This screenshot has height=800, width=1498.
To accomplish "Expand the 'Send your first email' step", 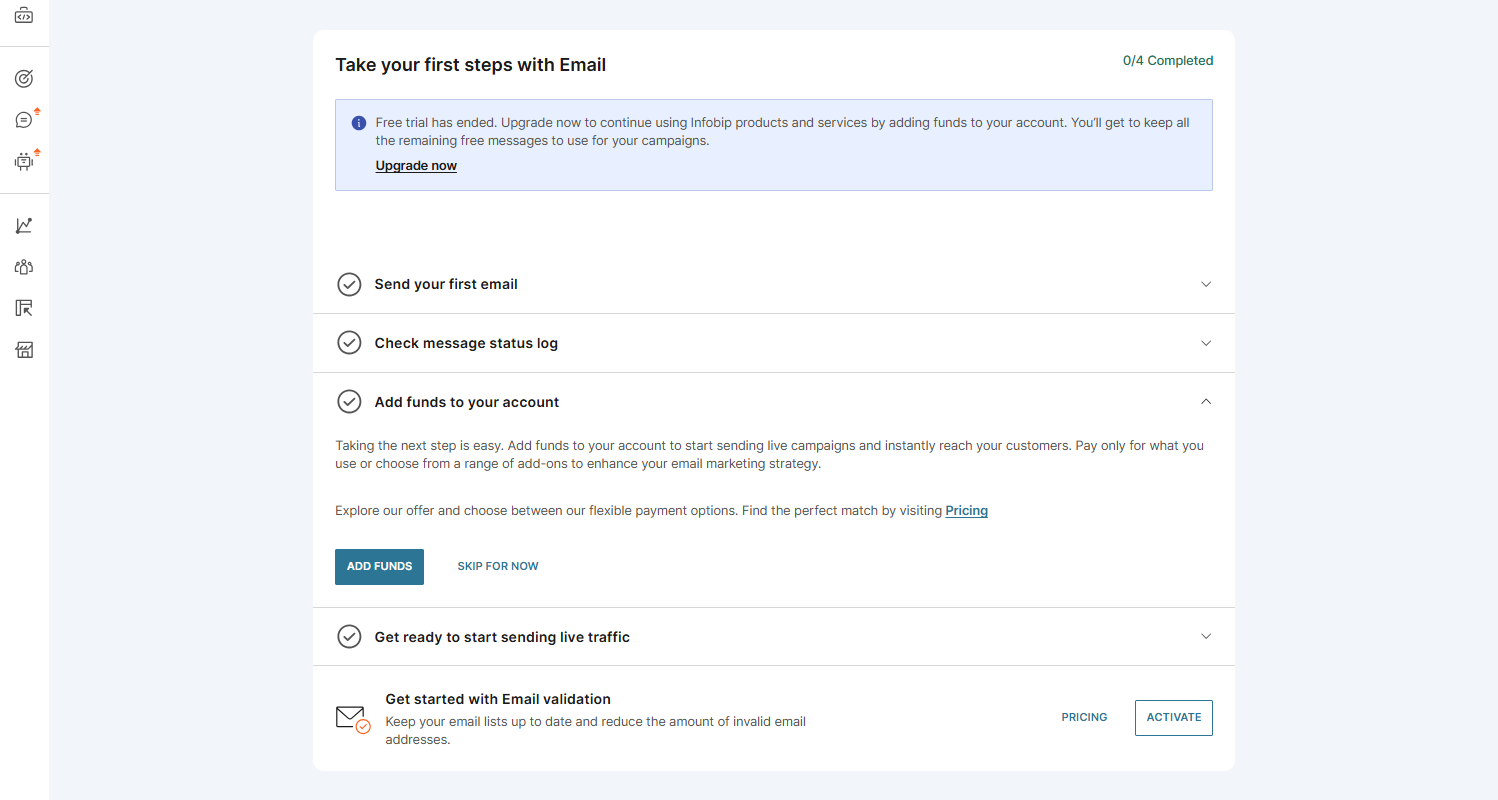I will point(1206,284).
